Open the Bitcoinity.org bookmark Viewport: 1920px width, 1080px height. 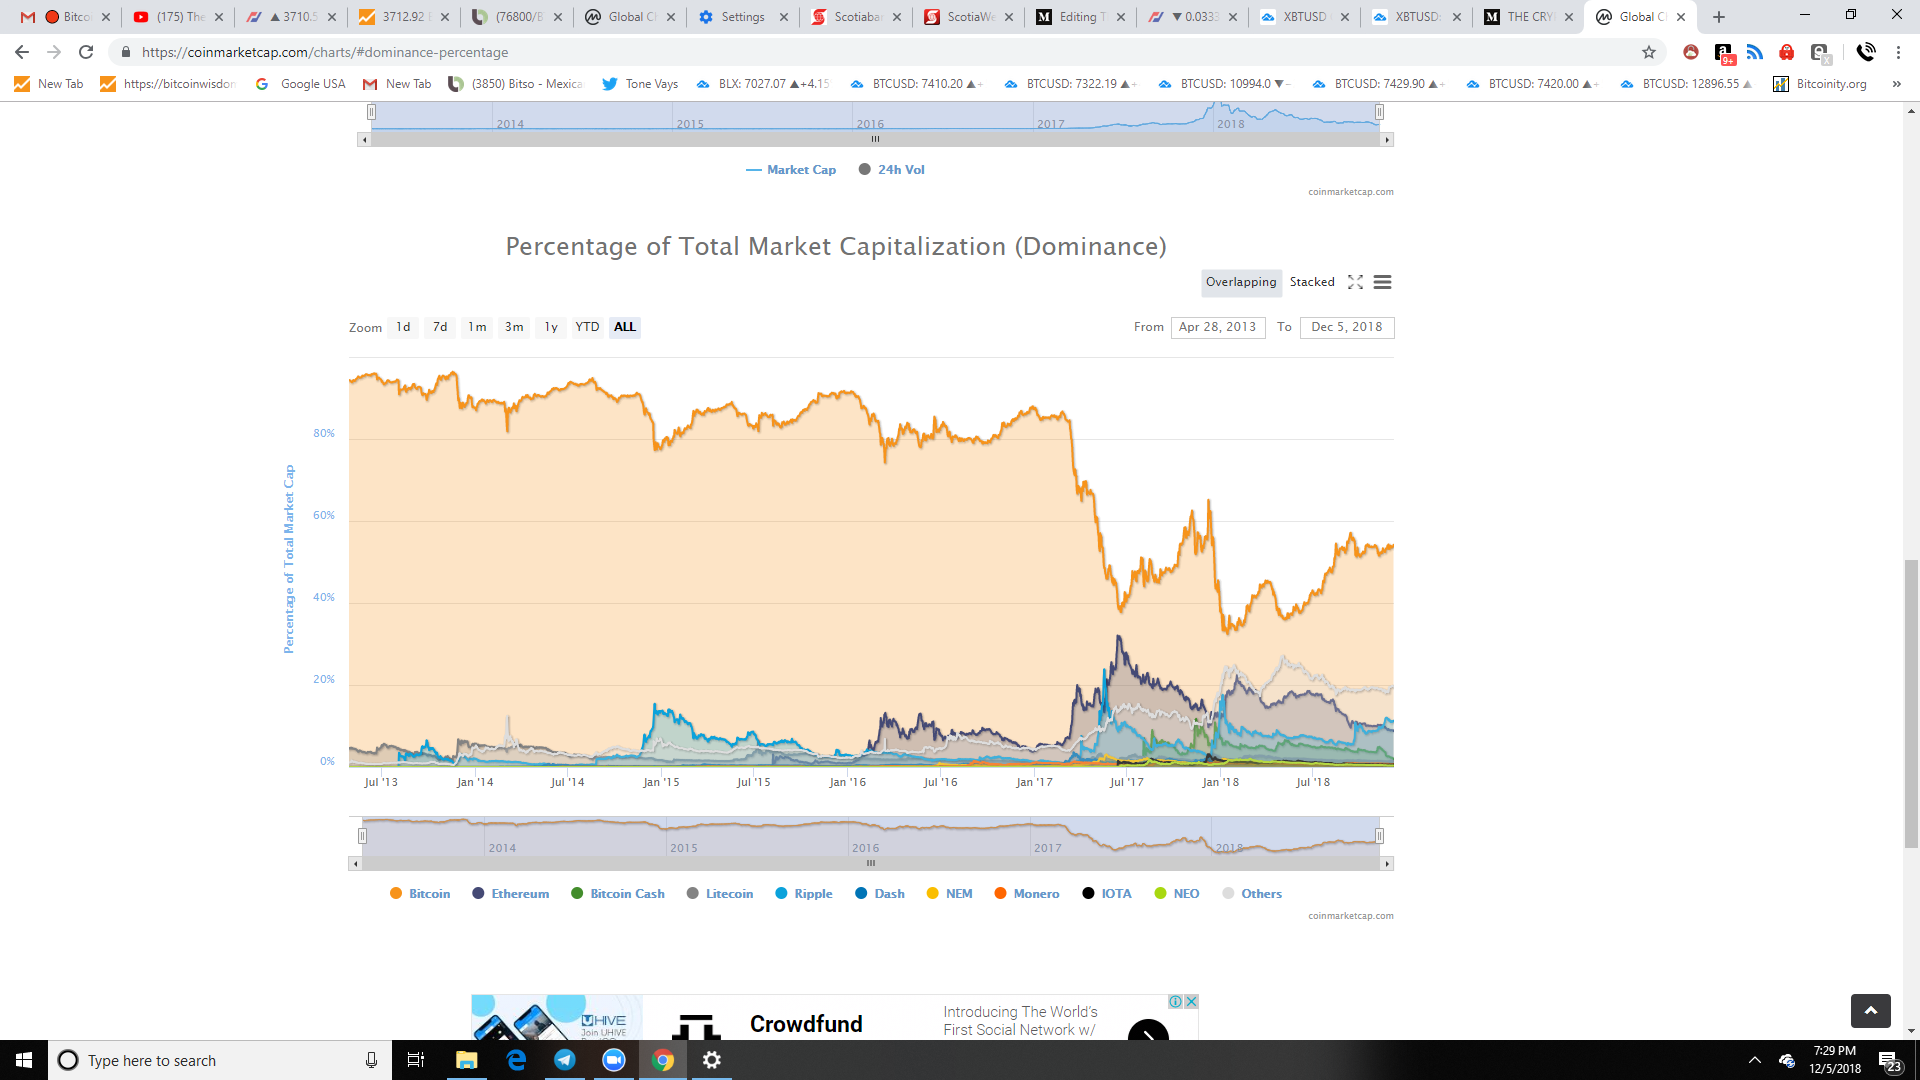(1820, 84)
